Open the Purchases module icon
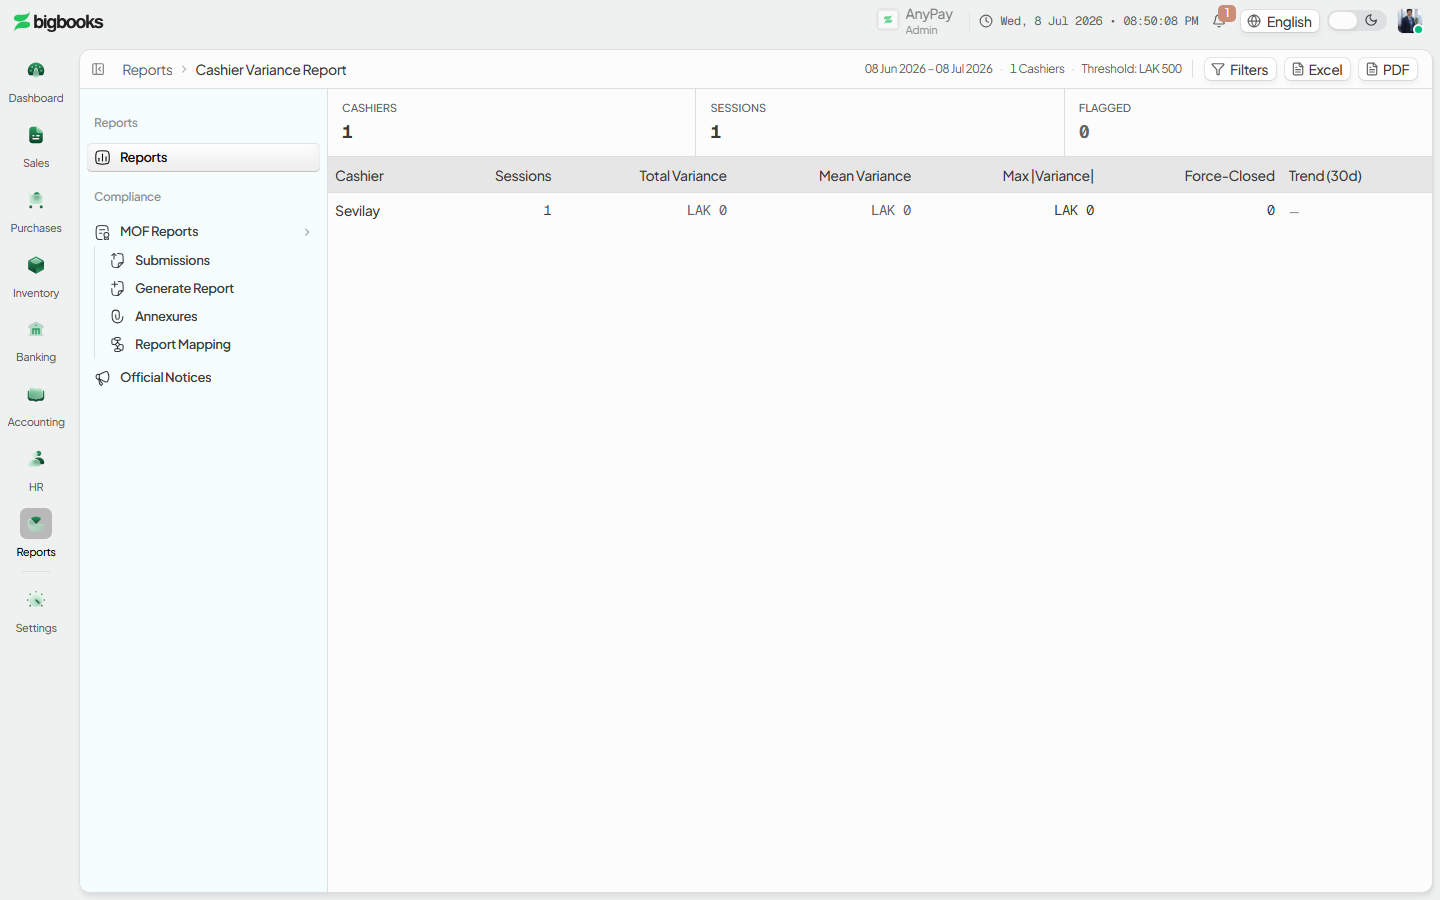Screen dimensions: 1440x900 pyautogui.click(x=36, y=200)
